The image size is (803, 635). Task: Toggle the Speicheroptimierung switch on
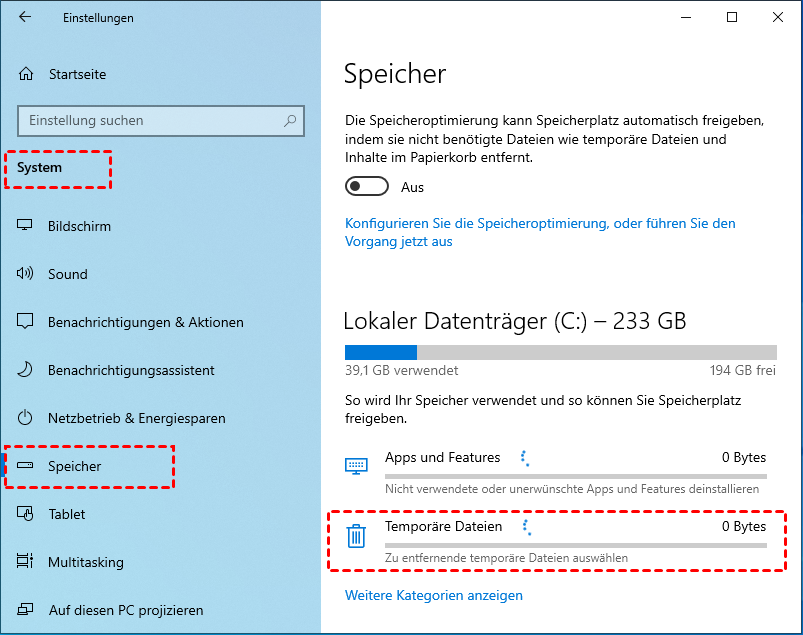tap(366, 187)
